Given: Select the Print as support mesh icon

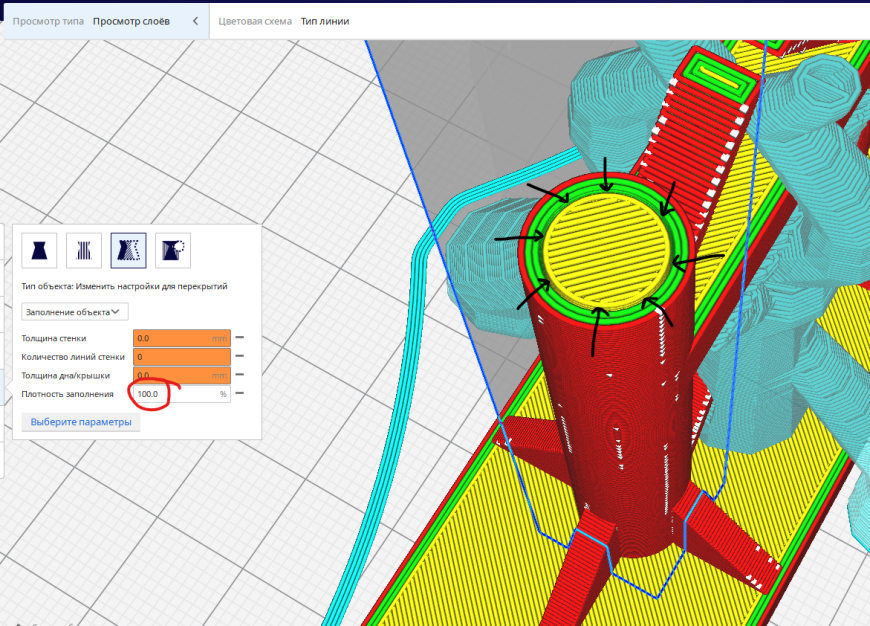Looking at the screenshot, I should tap(84, 250).
